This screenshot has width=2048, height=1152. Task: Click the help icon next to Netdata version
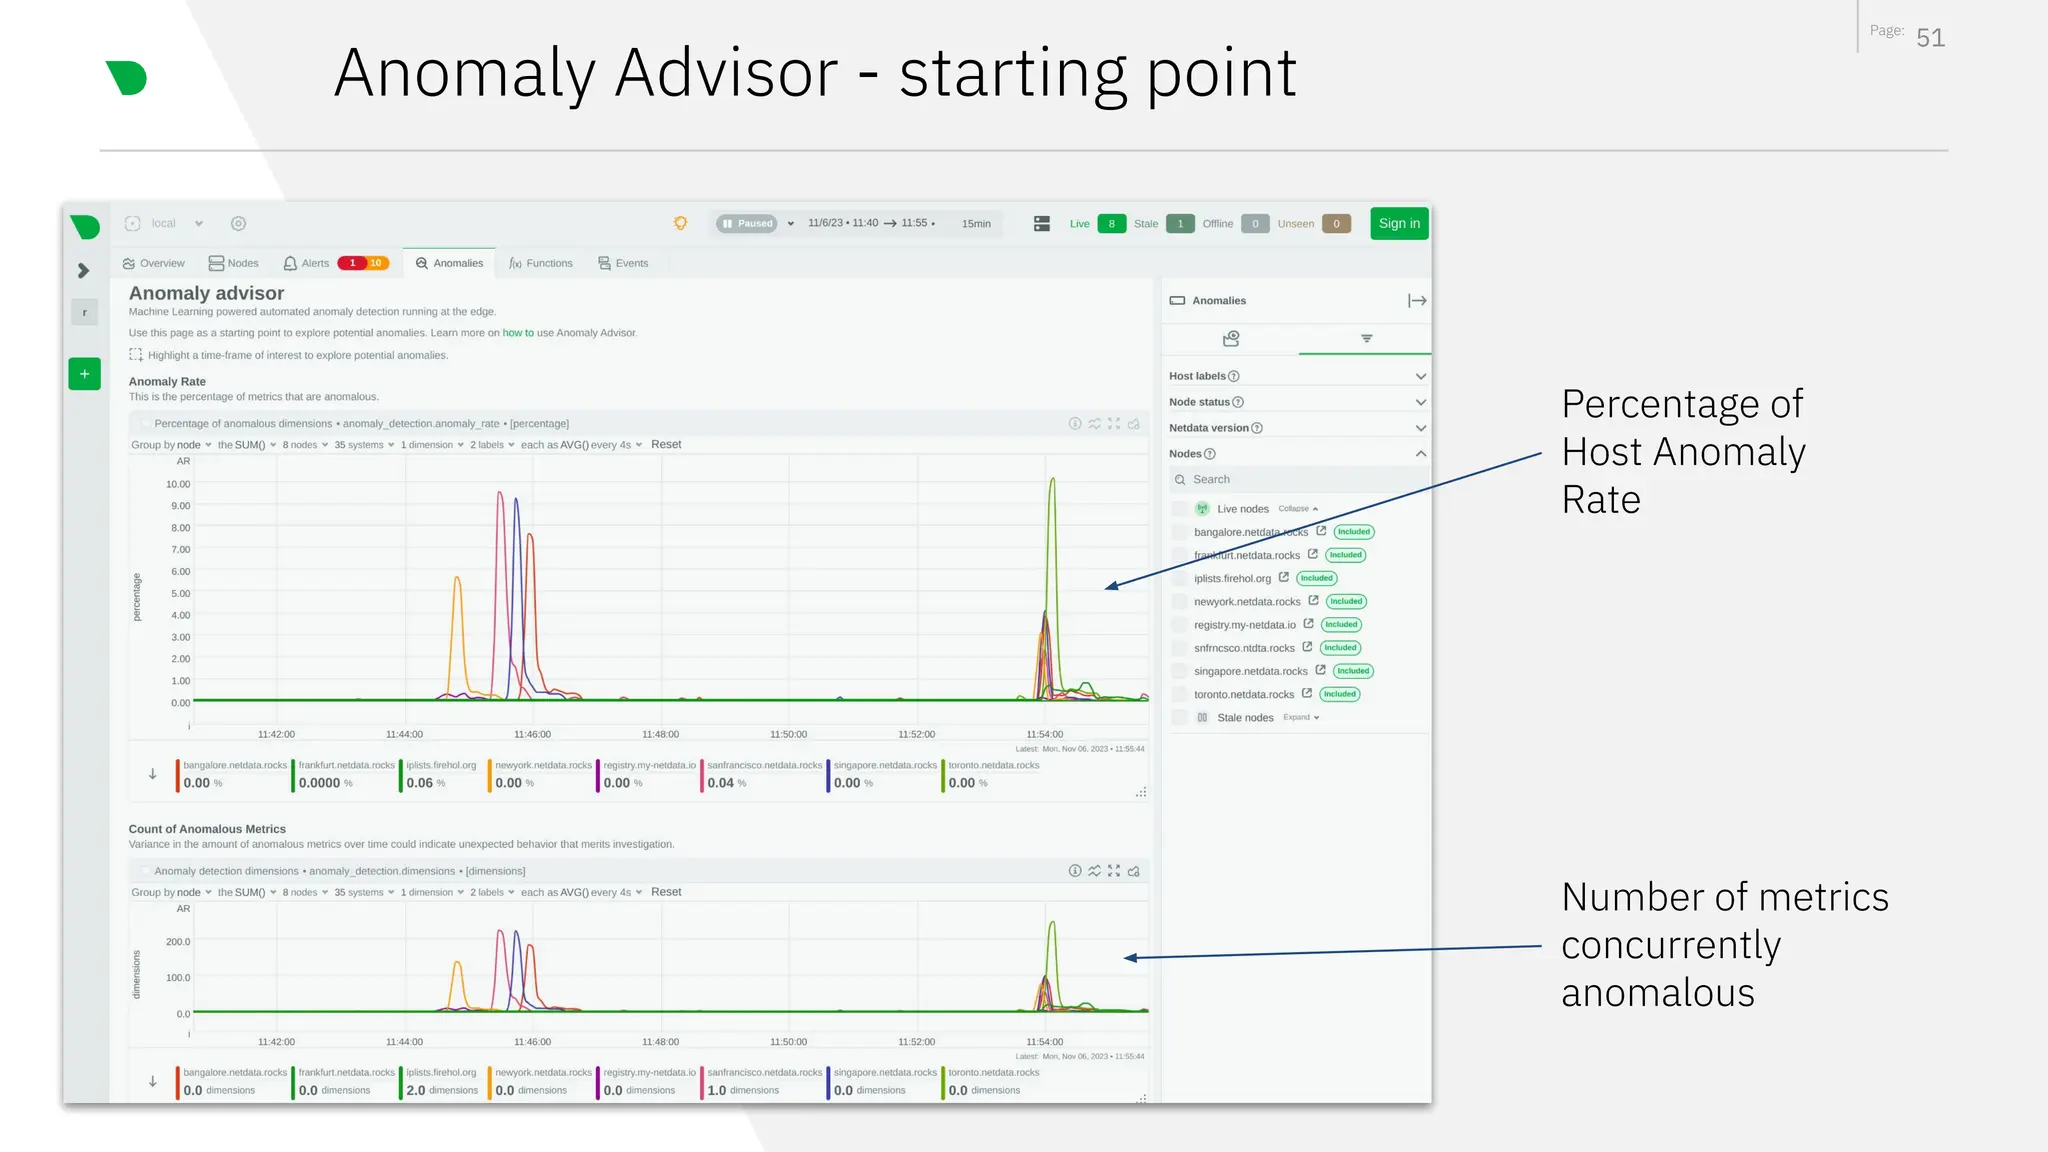pos(1257,428)
